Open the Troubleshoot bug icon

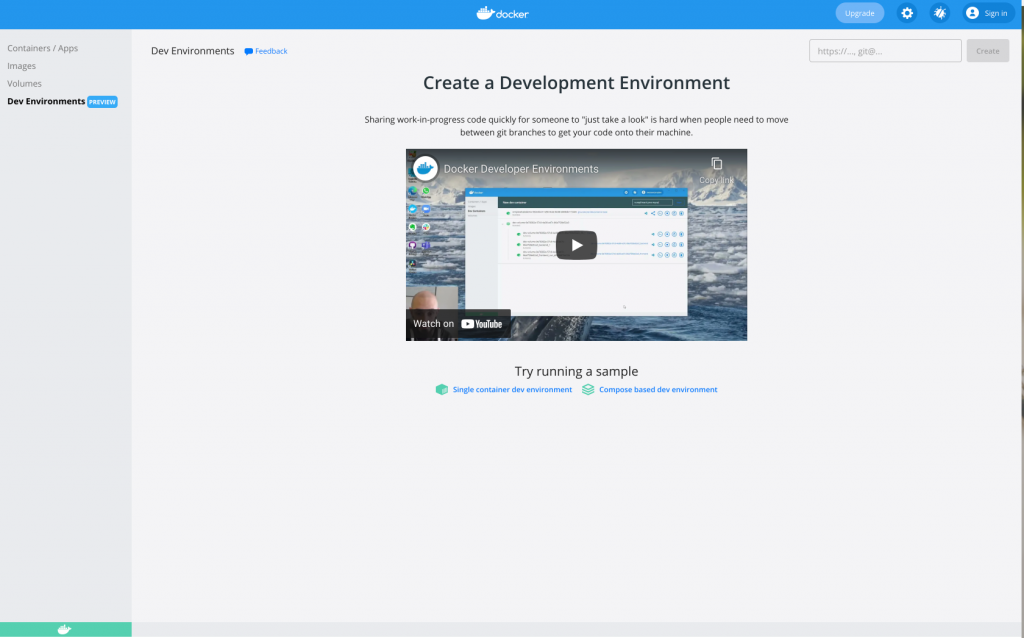point(940,13)
